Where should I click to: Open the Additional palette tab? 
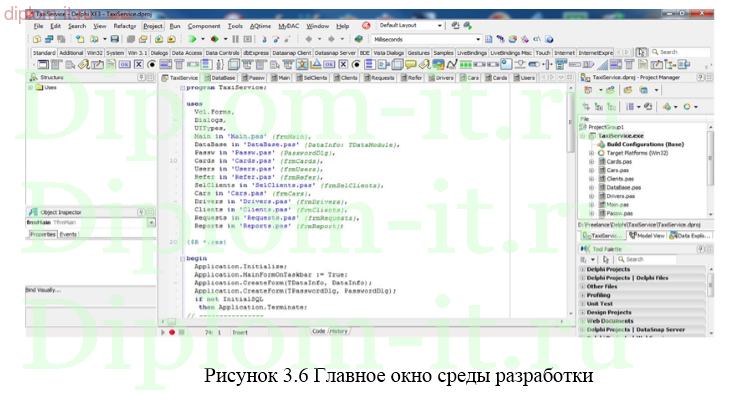click(x=71, y=53)
